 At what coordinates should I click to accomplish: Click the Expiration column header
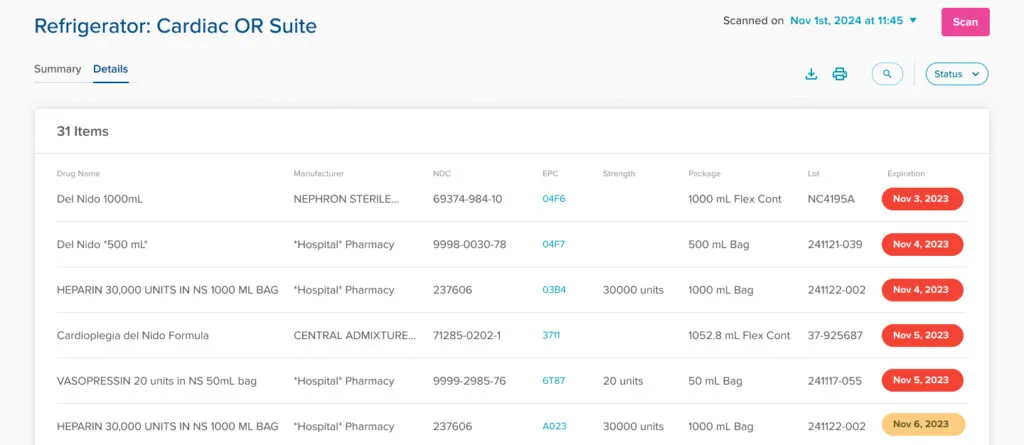click(905, 174)
